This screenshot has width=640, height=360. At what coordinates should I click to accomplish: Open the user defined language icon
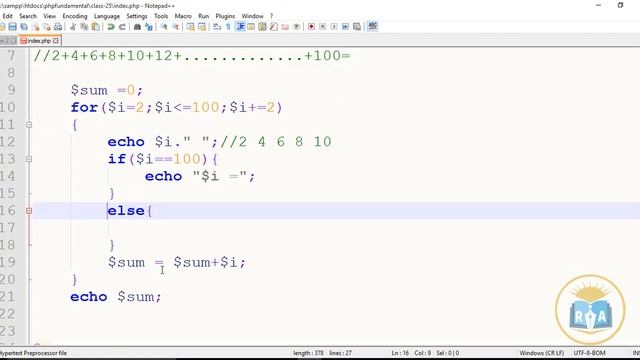[251, 27]
